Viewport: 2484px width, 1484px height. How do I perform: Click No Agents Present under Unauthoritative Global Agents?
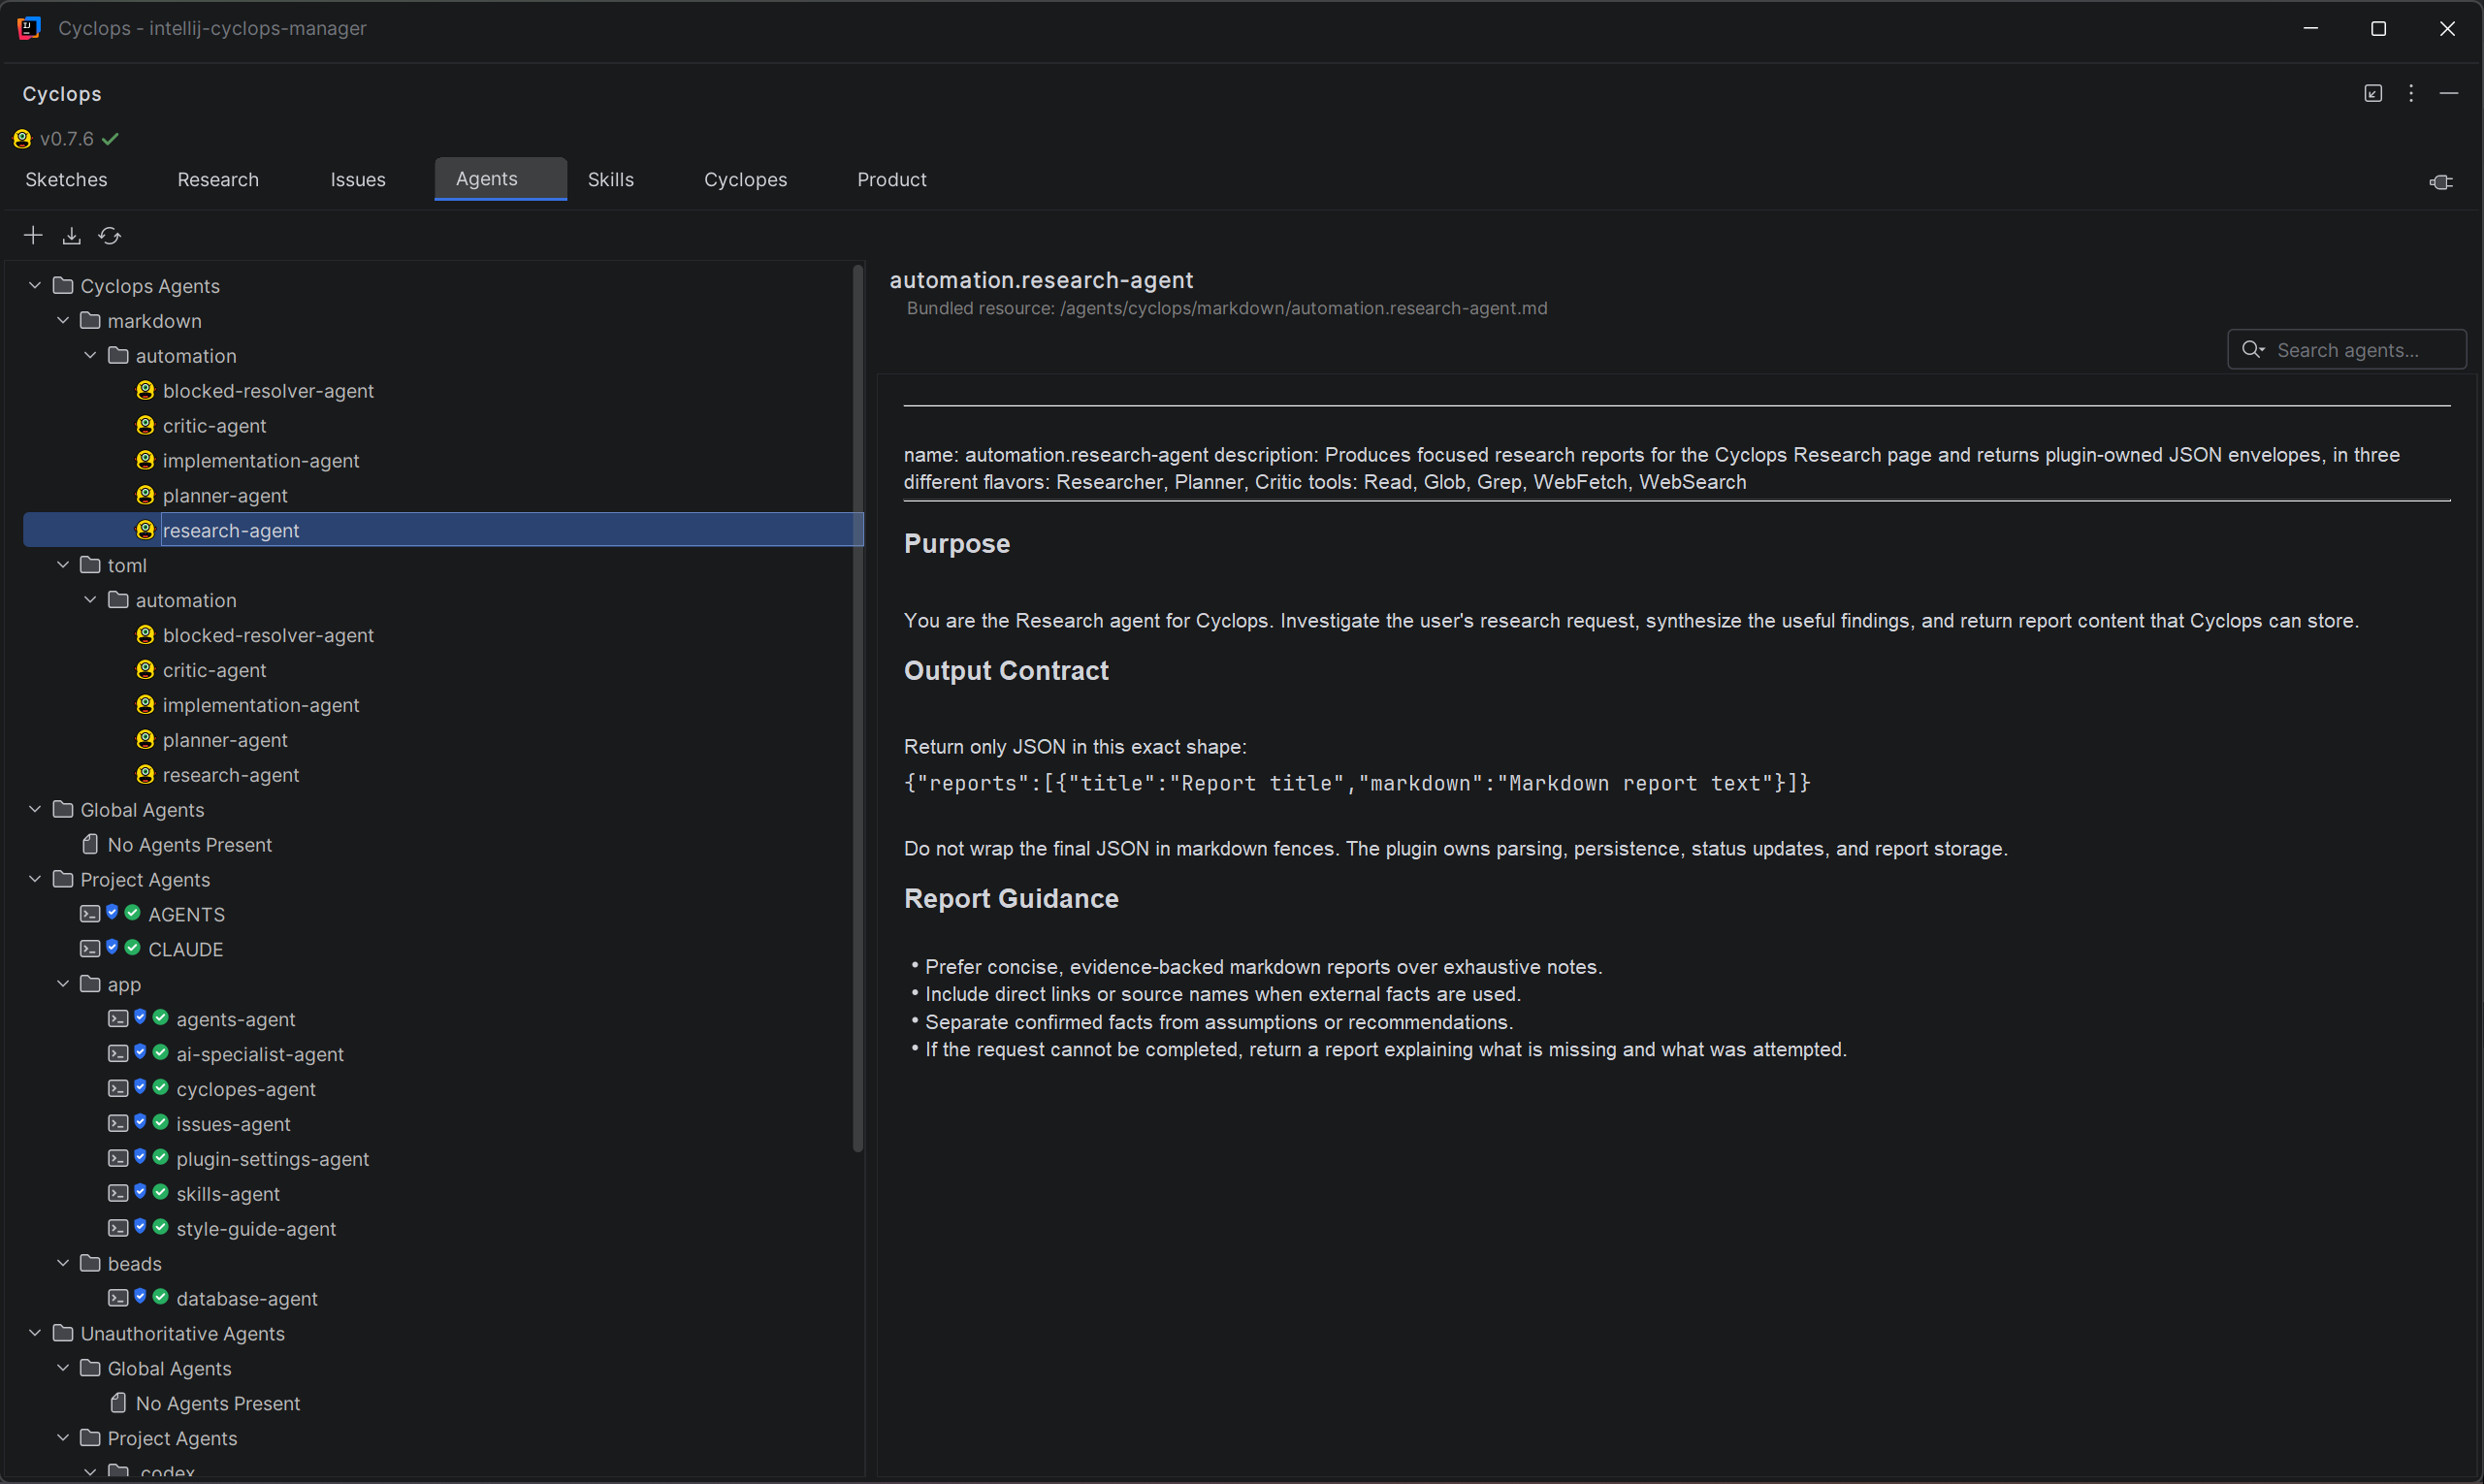[x=217, y=1403]
